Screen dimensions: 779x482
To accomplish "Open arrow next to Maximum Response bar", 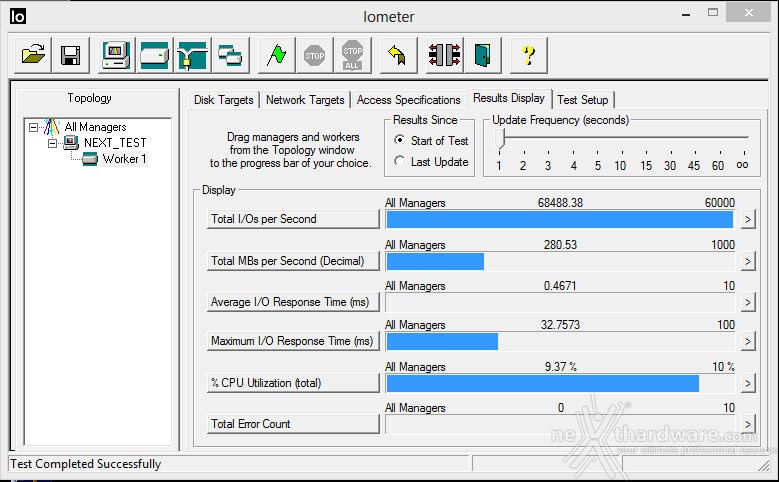I will coord(748,341).
